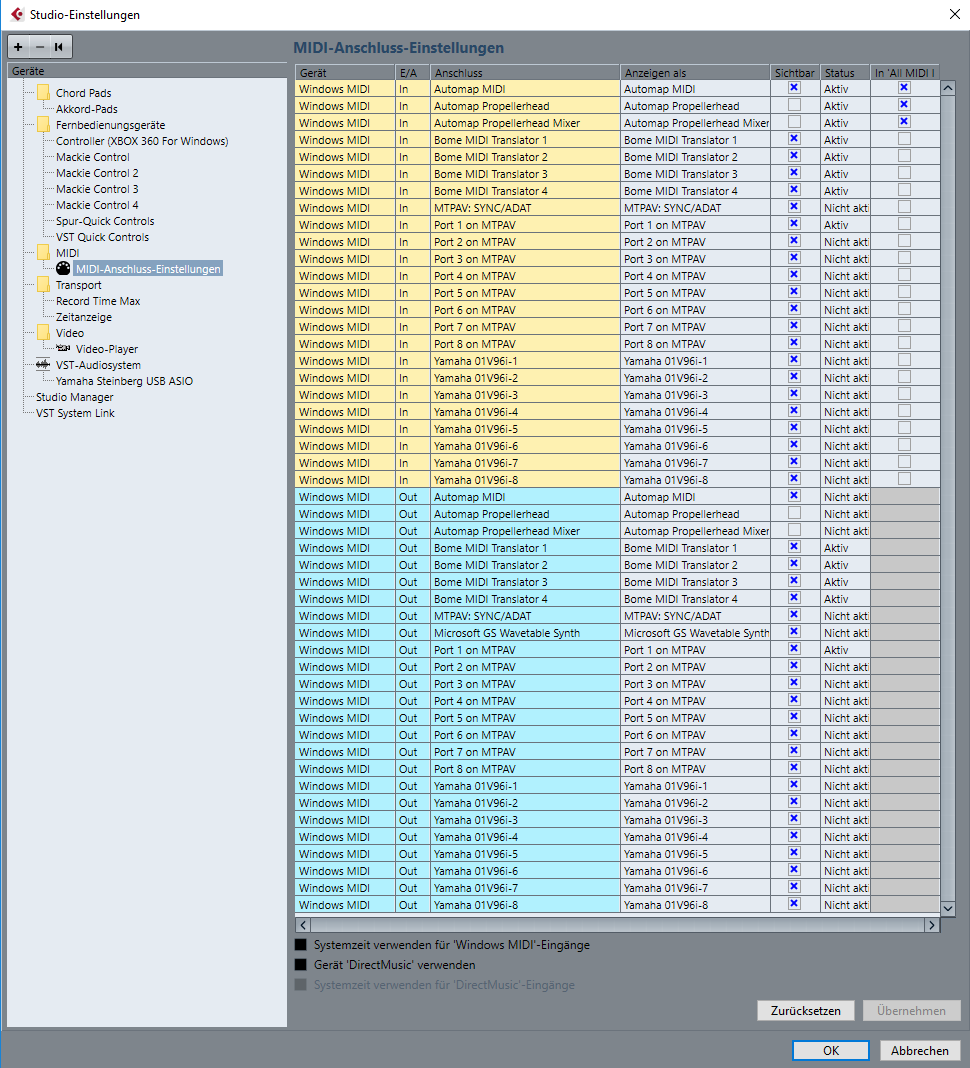Click the Video-Player camera icon
Image resolution: width=970 pixels, height=1068 pixels.
click(x=64, y=349)
